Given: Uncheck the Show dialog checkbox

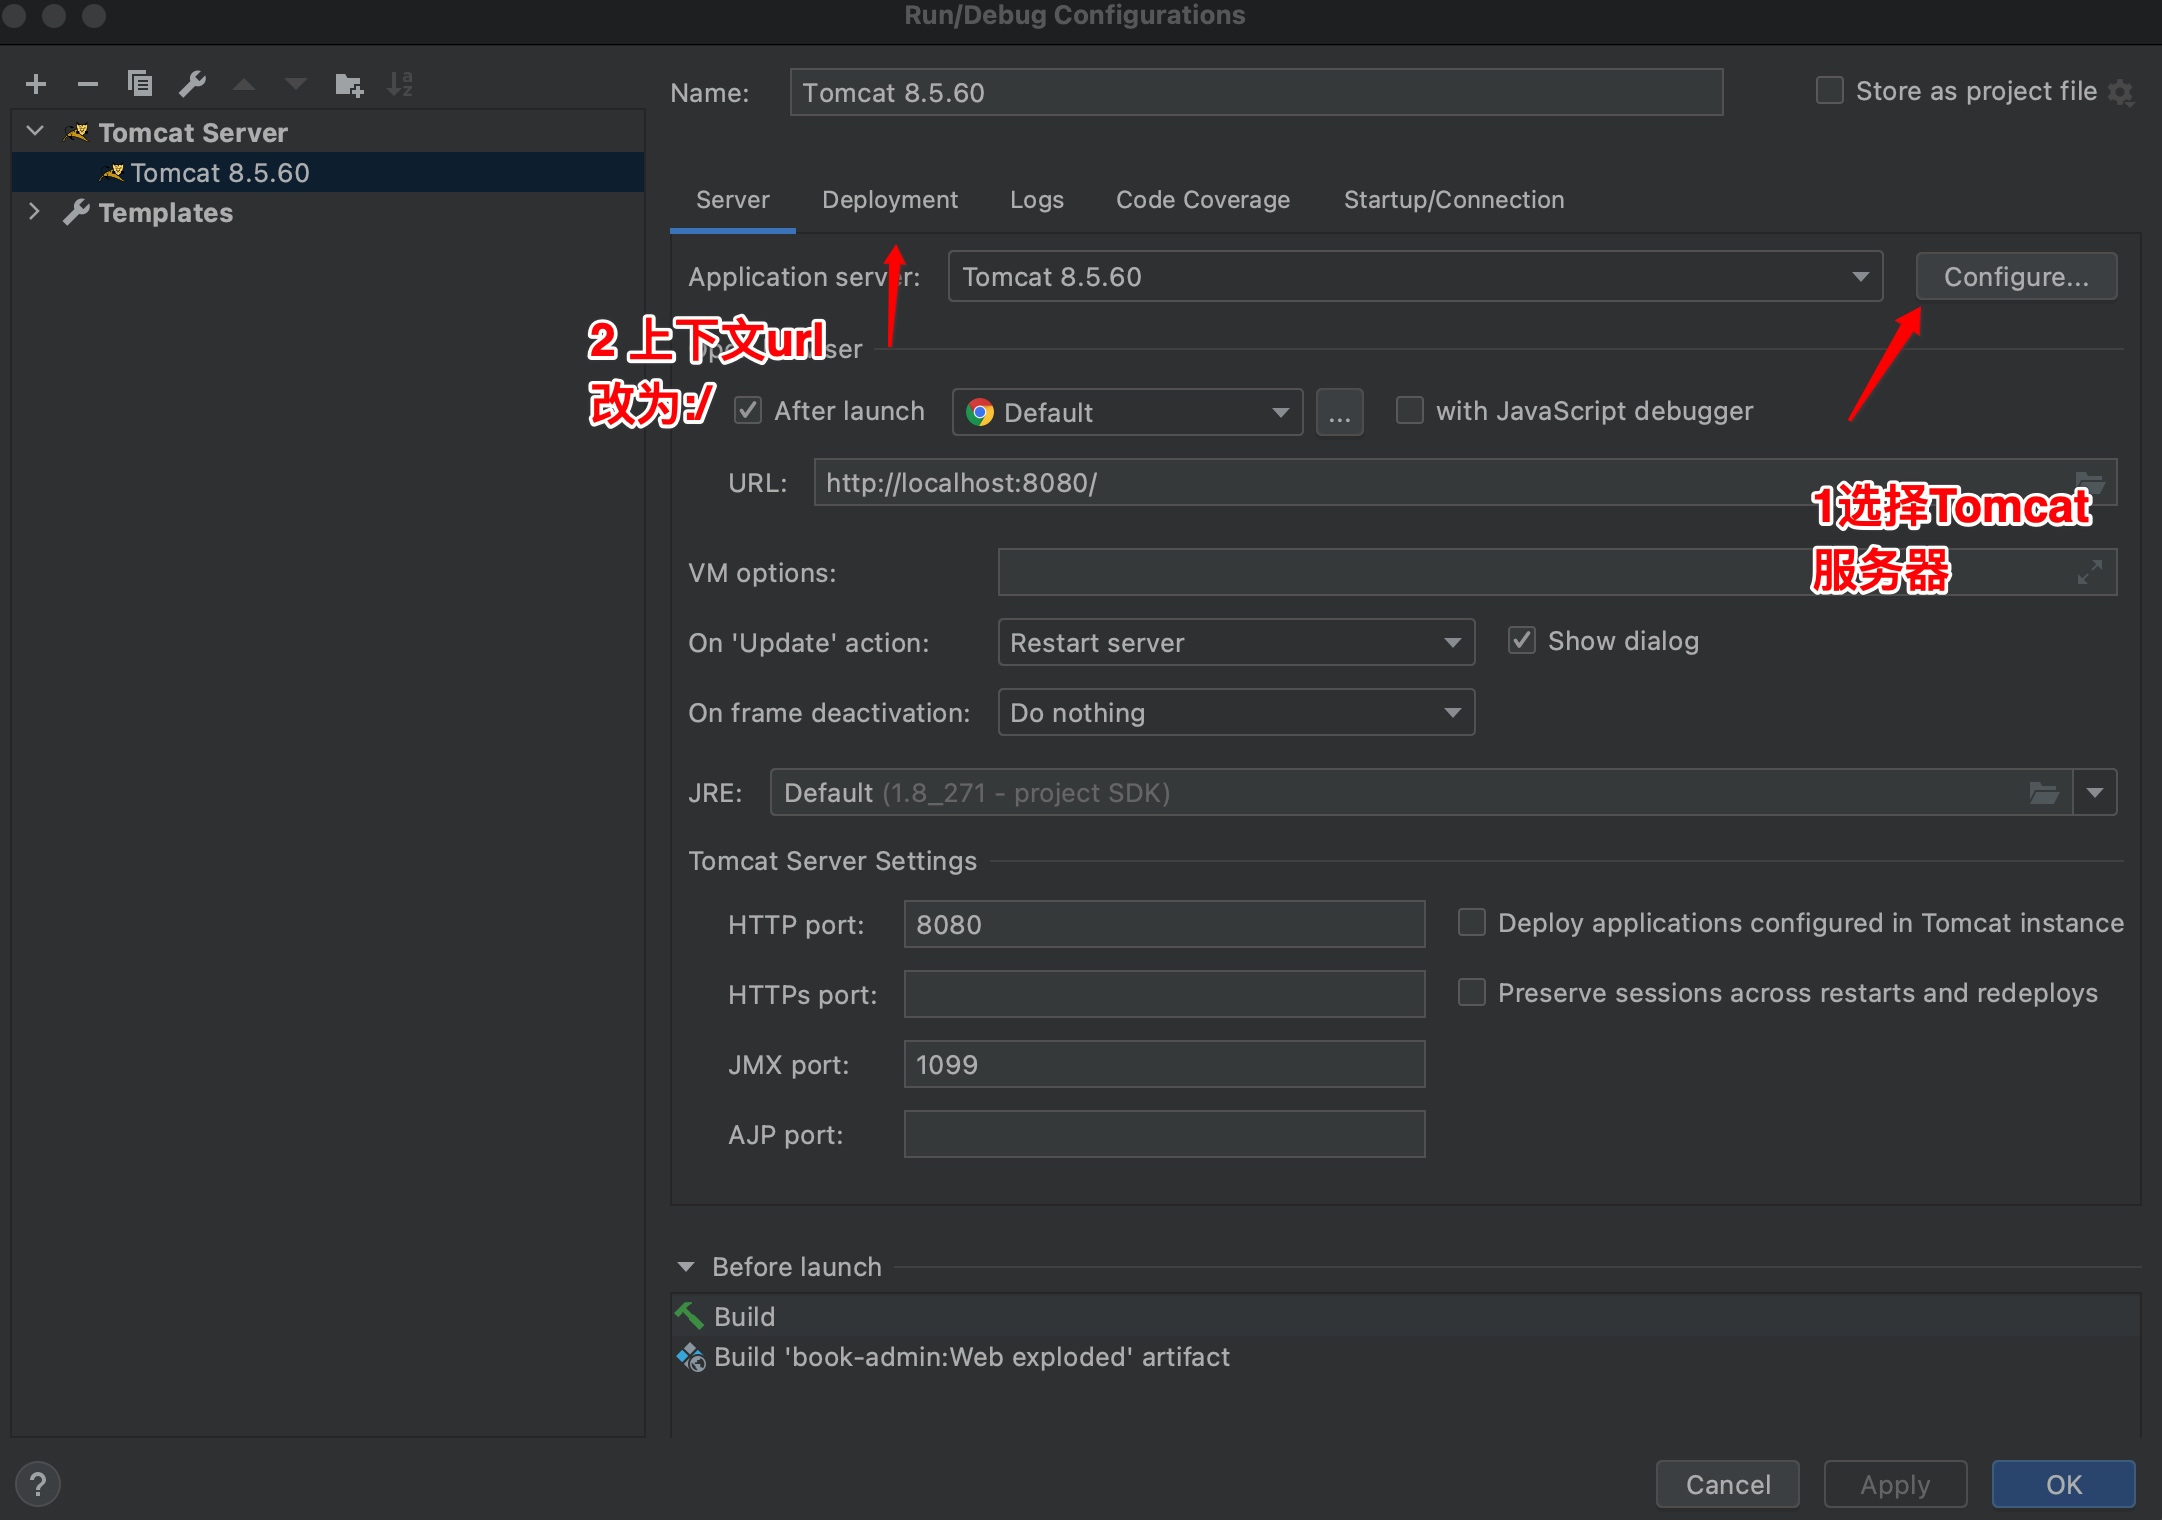Looking at the screenshot, I should pyautogui.click(x=1521, y=641).
